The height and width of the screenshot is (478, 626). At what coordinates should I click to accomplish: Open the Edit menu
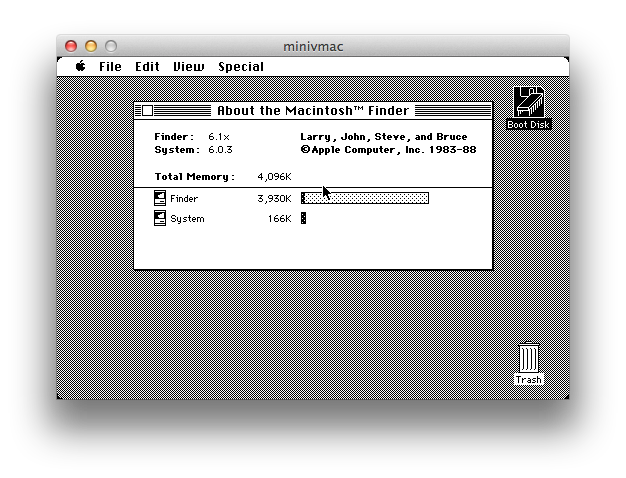click(147, 67)
